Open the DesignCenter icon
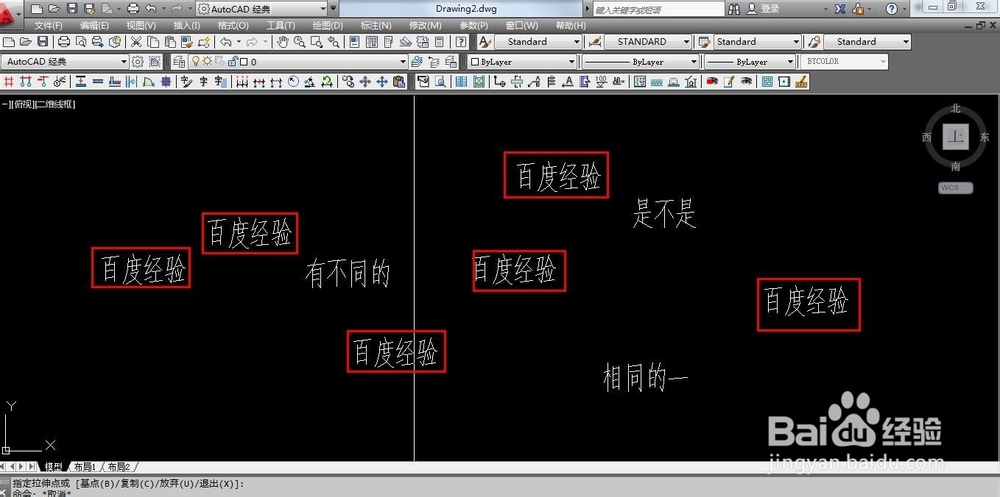Screen dimensions: 1000x497 [x=371, y=42]
